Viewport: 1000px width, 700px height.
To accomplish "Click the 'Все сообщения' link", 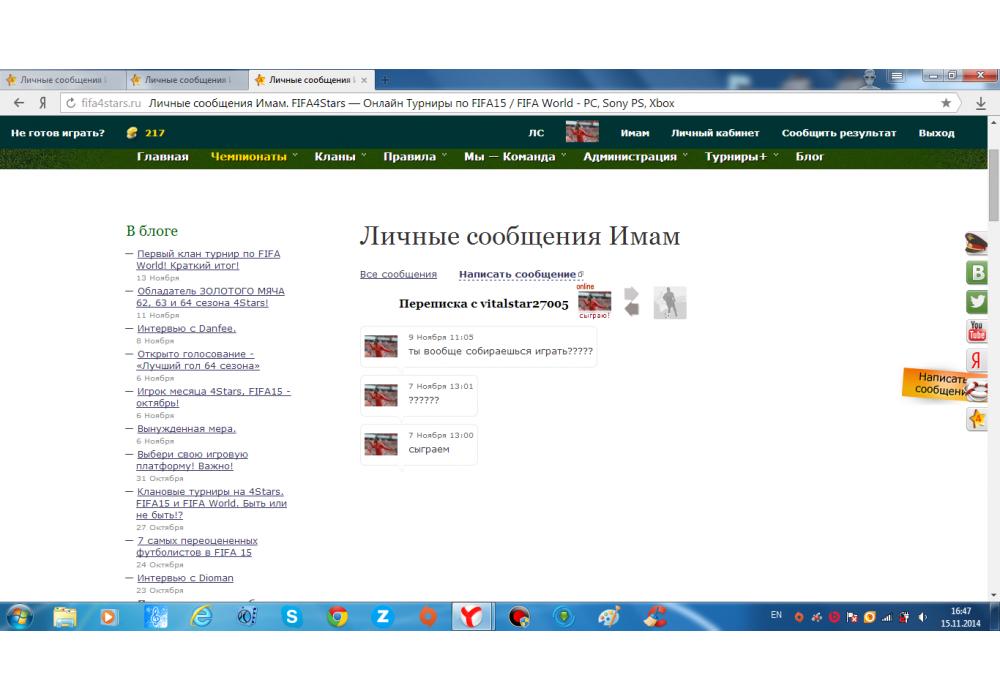I will [x=398, y=275].
